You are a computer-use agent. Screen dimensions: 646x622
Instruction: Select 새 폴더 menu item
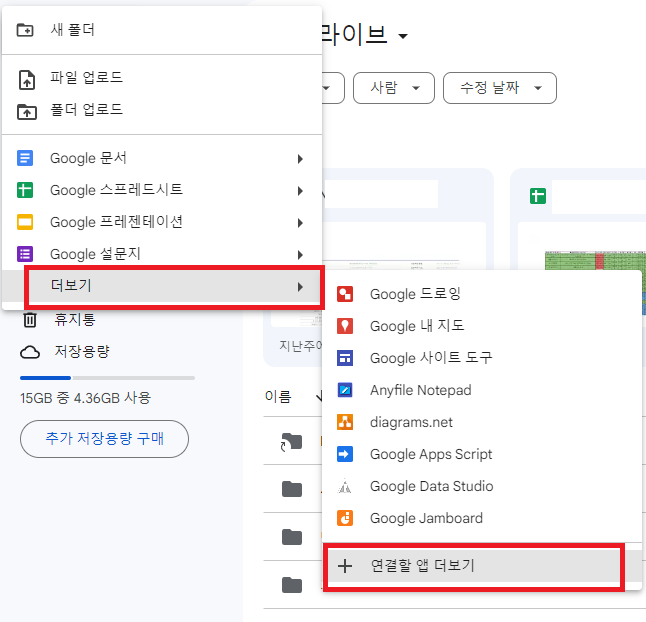point(162,30)
